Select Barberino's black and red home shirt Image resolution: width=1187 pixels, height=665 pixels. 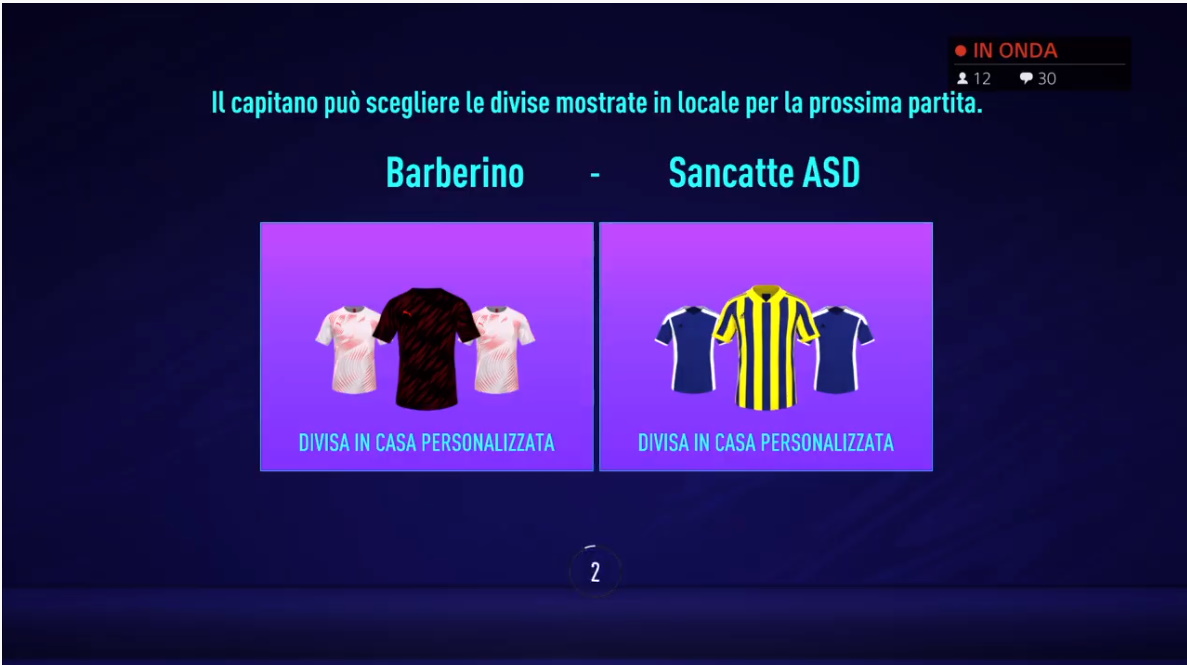tap(428, 348)
